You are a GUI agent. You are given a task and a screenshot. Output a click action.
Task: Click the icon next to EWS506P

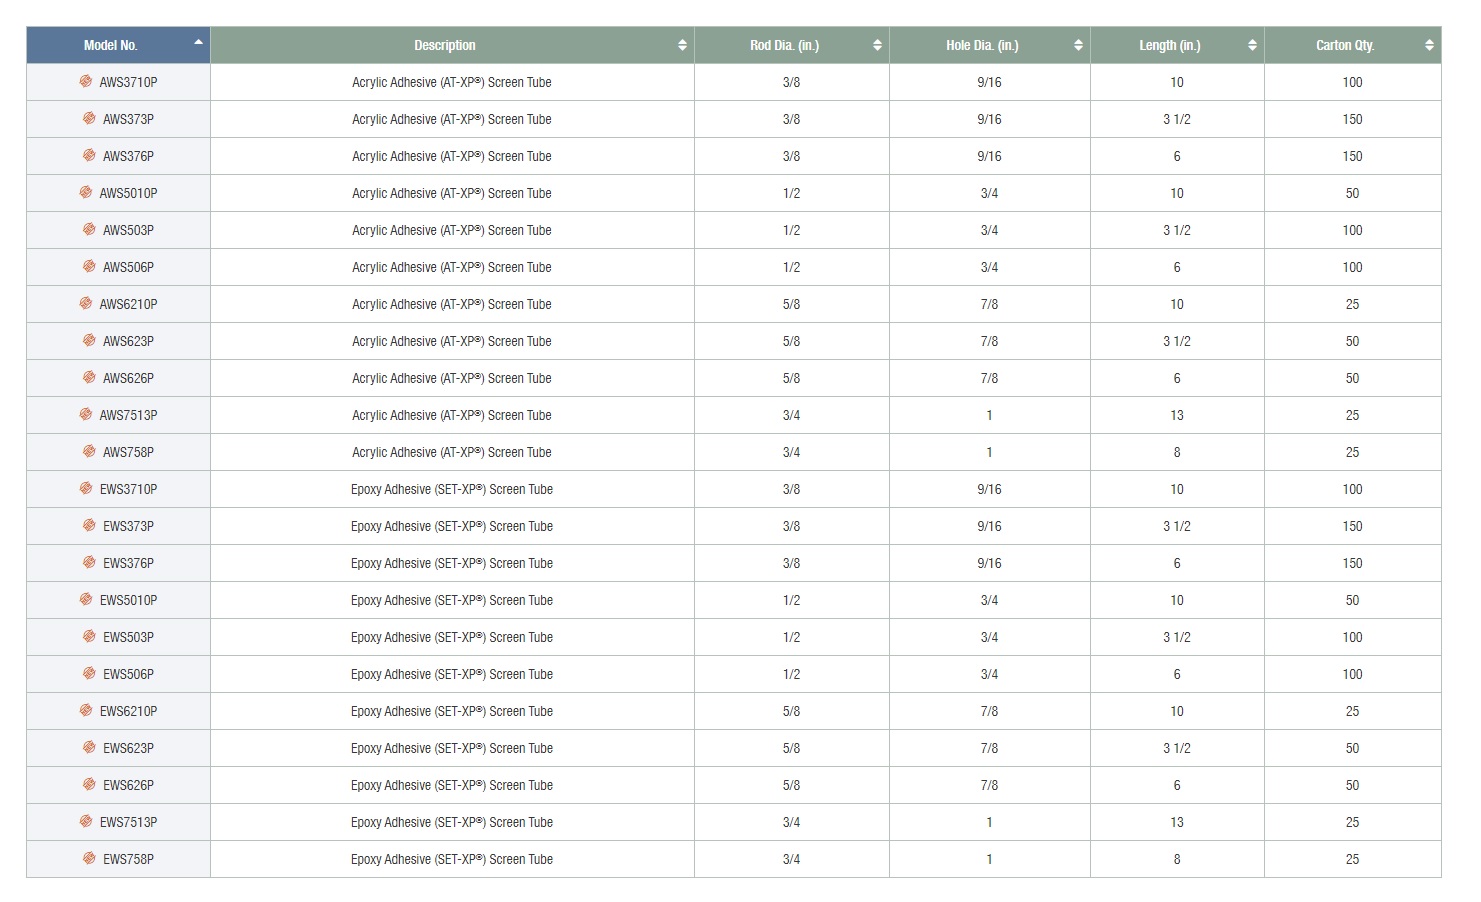(x=89, y=674)
